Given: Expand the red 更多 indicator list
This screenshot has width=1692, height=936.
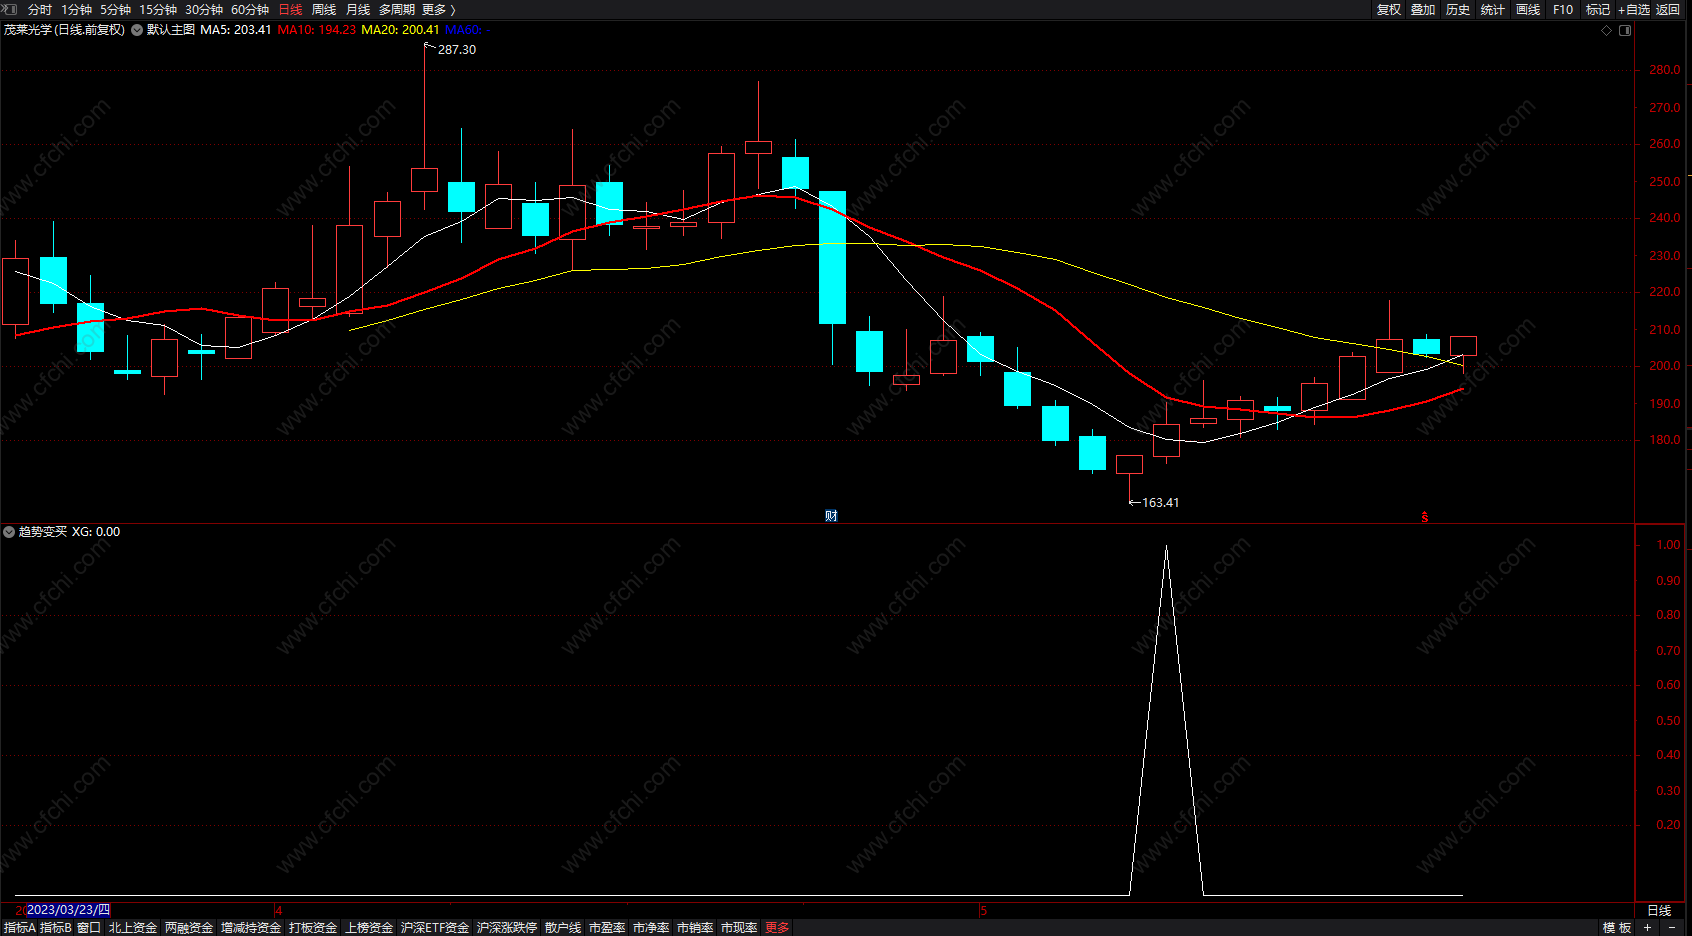Looking at the screenshot, I should (777, 928).
